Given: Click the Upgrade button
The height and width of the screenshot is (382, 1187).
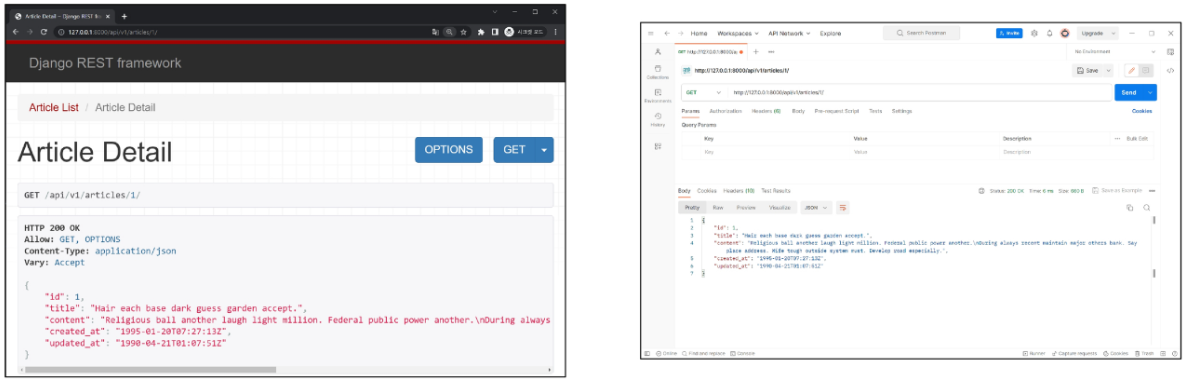Looking at the screenshot, I should coord(1092,33).
